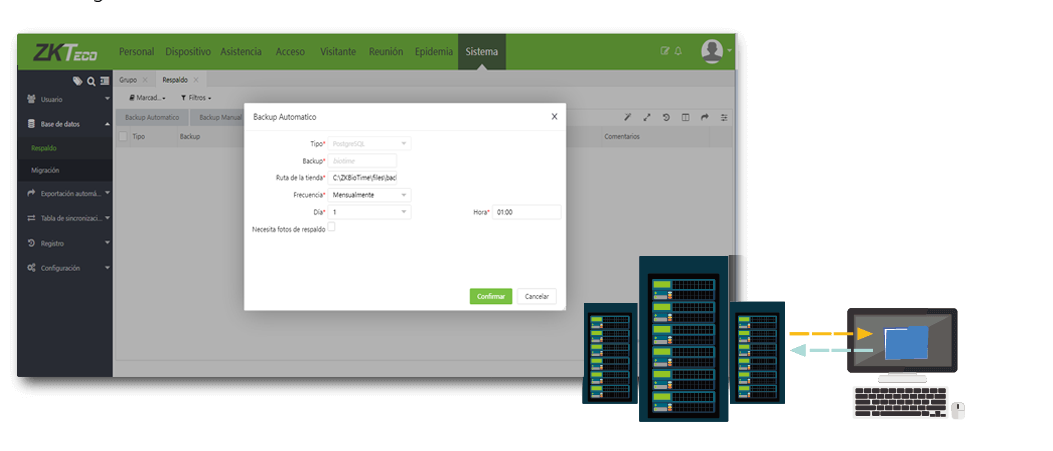The width and height of the screenshot is (1053, 451).
Task: Click the green Confirmar button
Action: click(490, 296)
